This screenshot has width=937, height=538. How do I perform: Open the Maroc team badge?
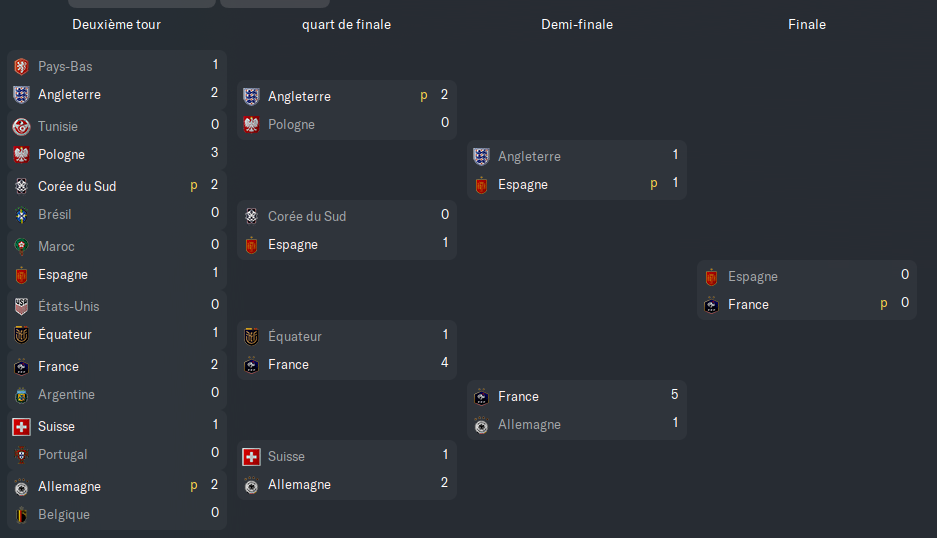21,246
